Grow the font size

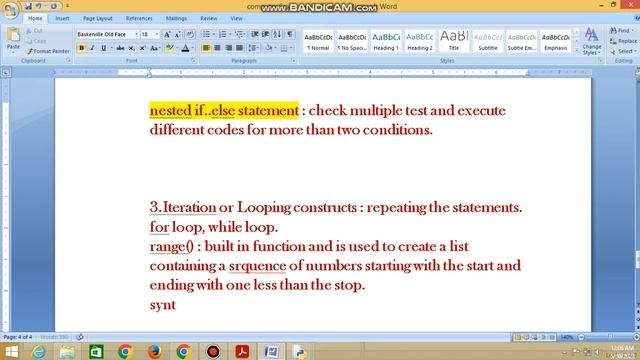click(x=167, y=35)
